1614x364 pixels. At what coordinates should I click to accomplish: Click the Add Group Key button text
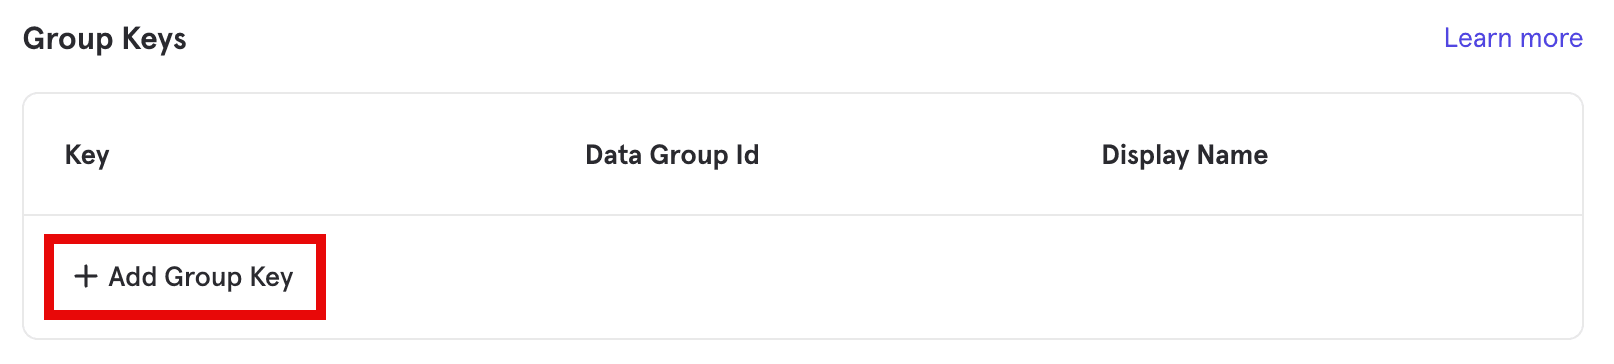click(x=200, y=277)
